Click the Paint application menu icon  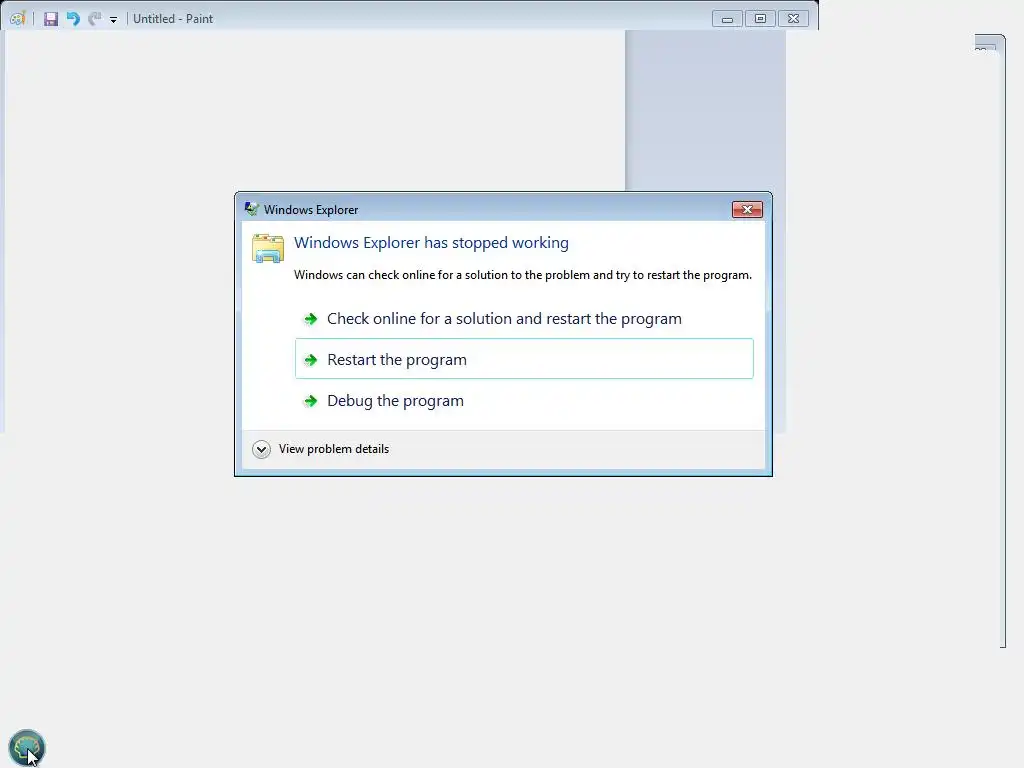click(17, 18)
